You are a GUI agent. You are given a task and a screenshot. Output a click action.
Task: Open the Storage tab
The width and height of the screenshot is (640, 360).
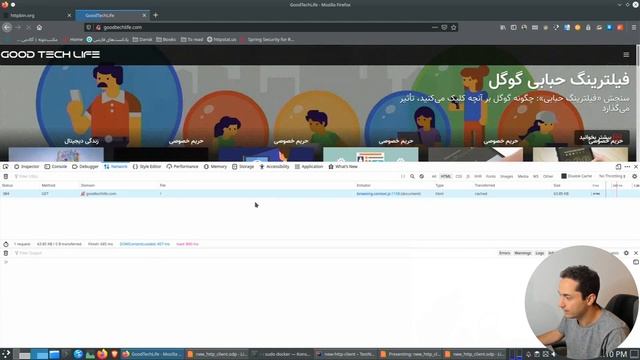[x=243, y=167]
